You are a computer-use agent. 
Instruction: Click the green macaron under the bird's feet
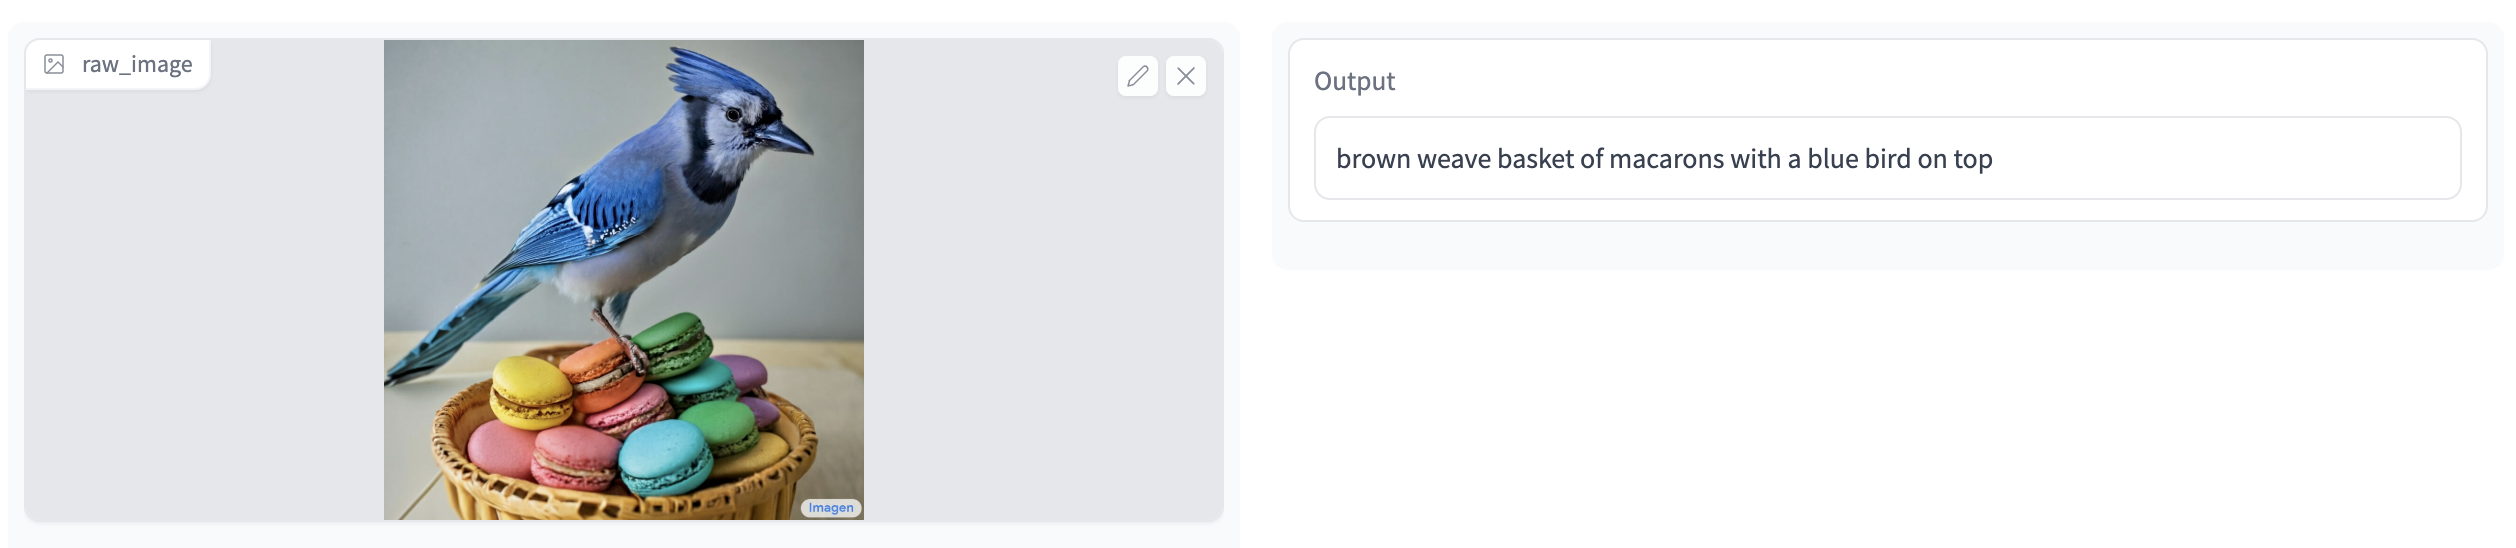pos(675,343)
